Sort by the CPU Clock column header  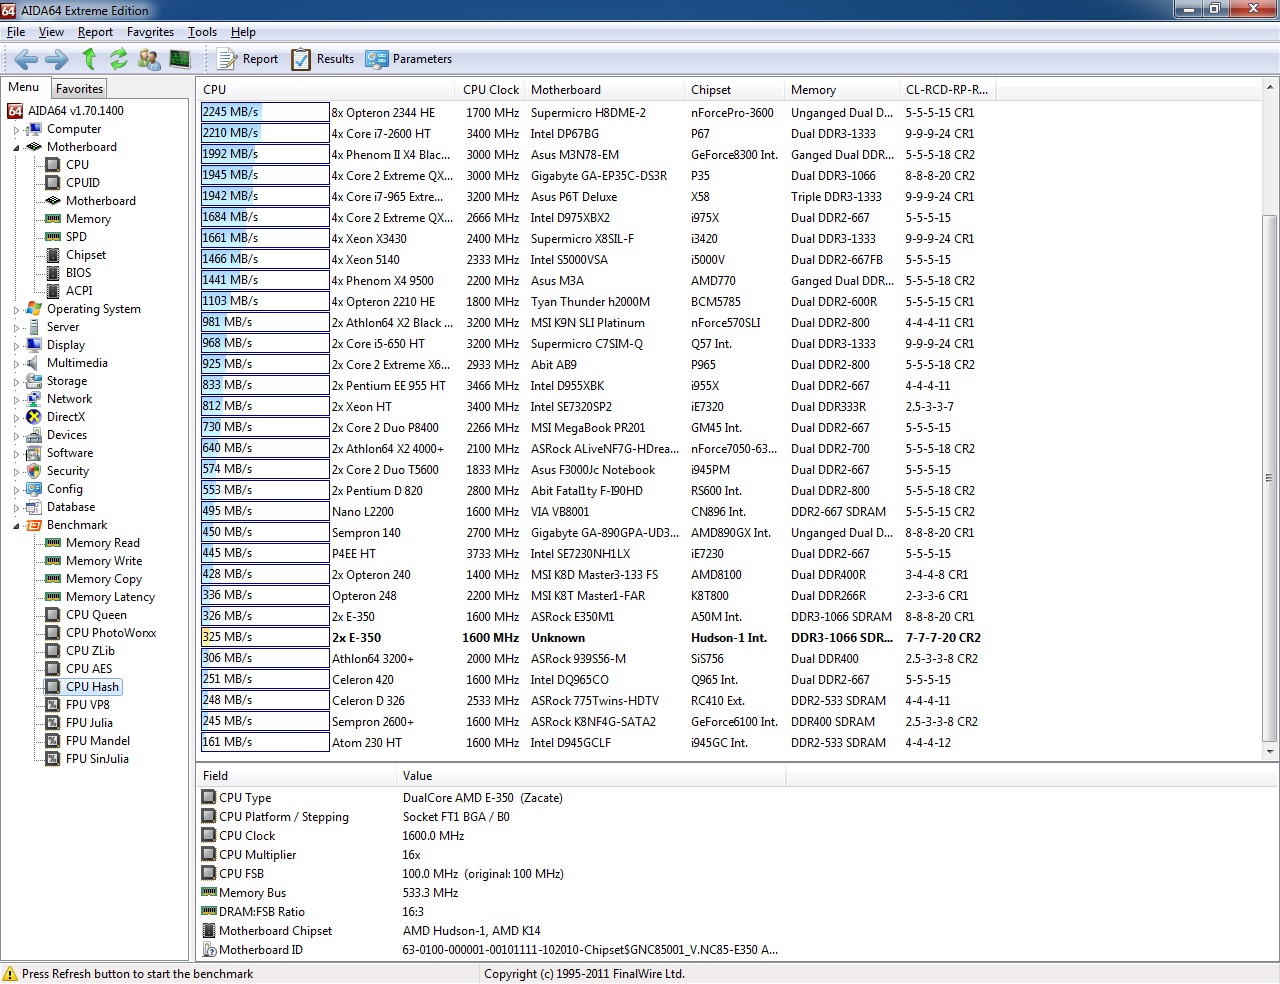click(490, 90)
